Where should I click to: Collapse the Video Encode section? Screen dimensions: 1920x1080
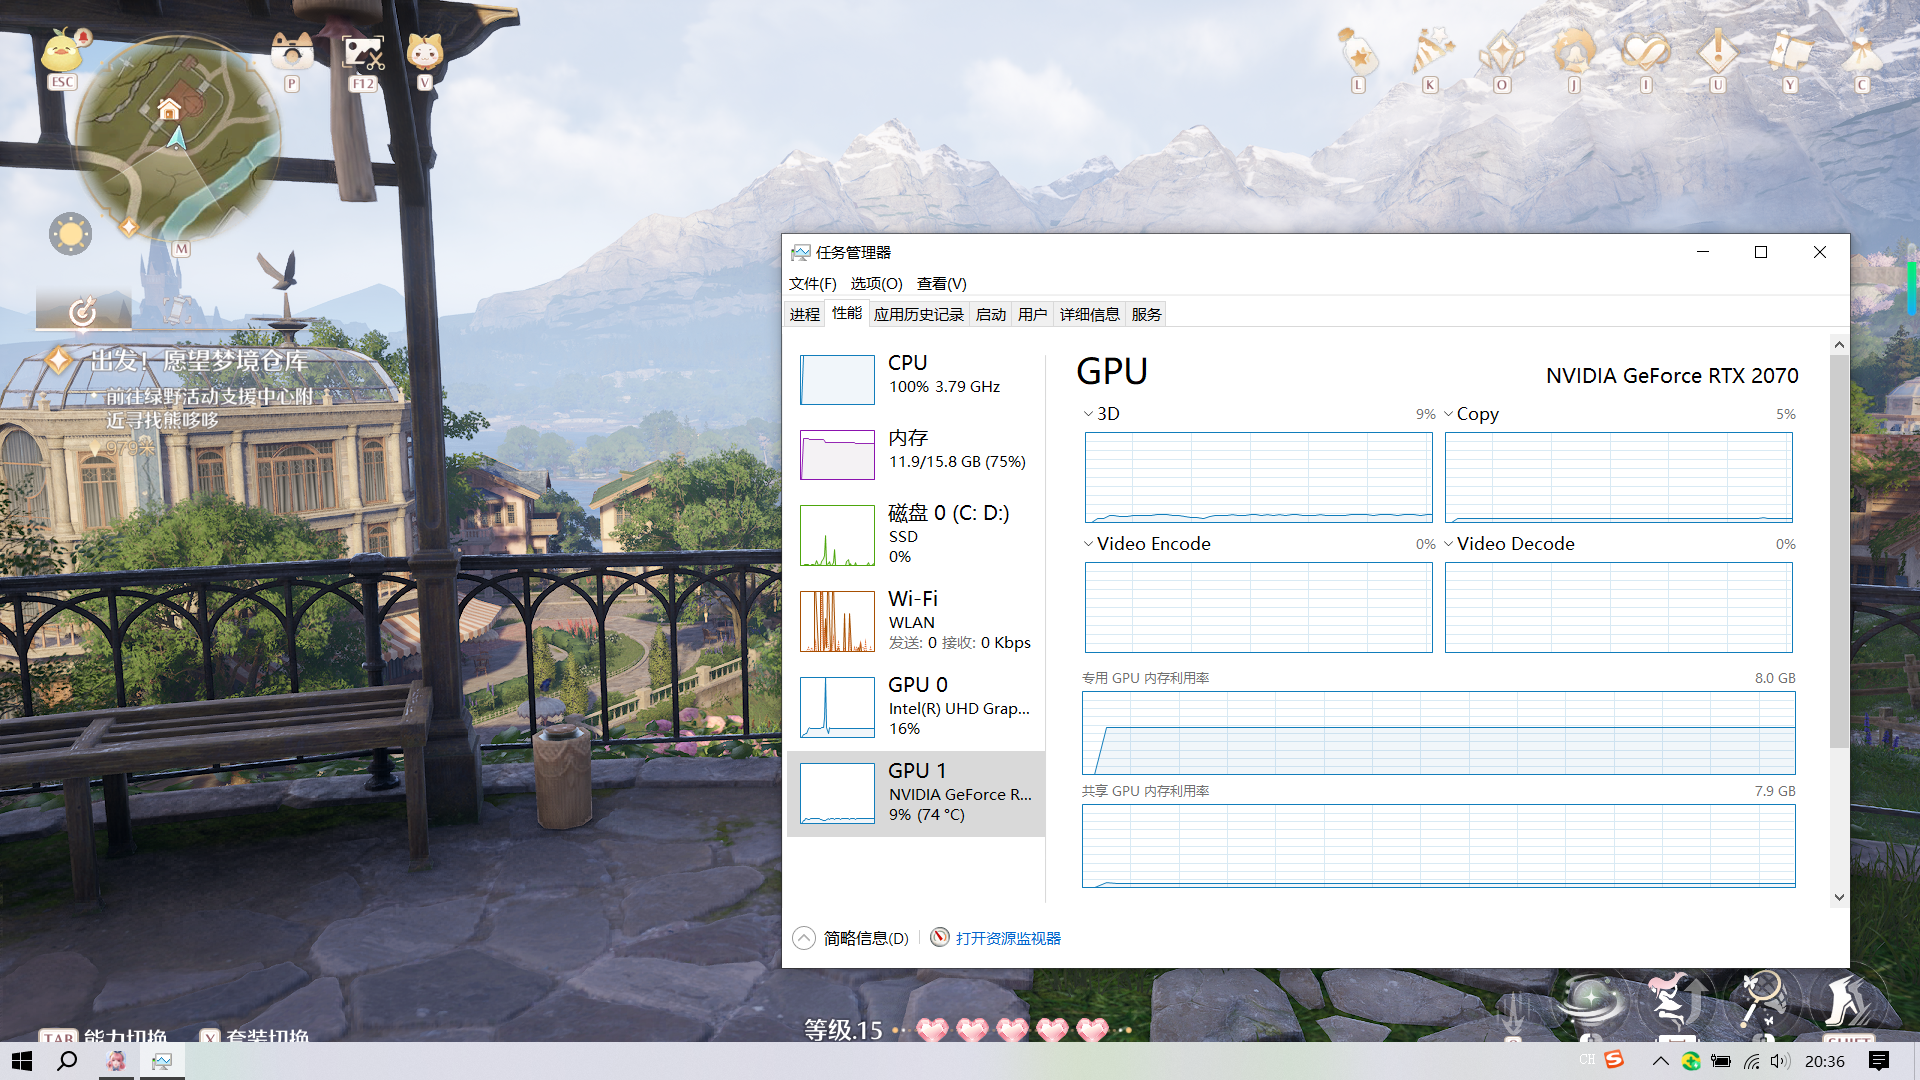pos(1088,543)
